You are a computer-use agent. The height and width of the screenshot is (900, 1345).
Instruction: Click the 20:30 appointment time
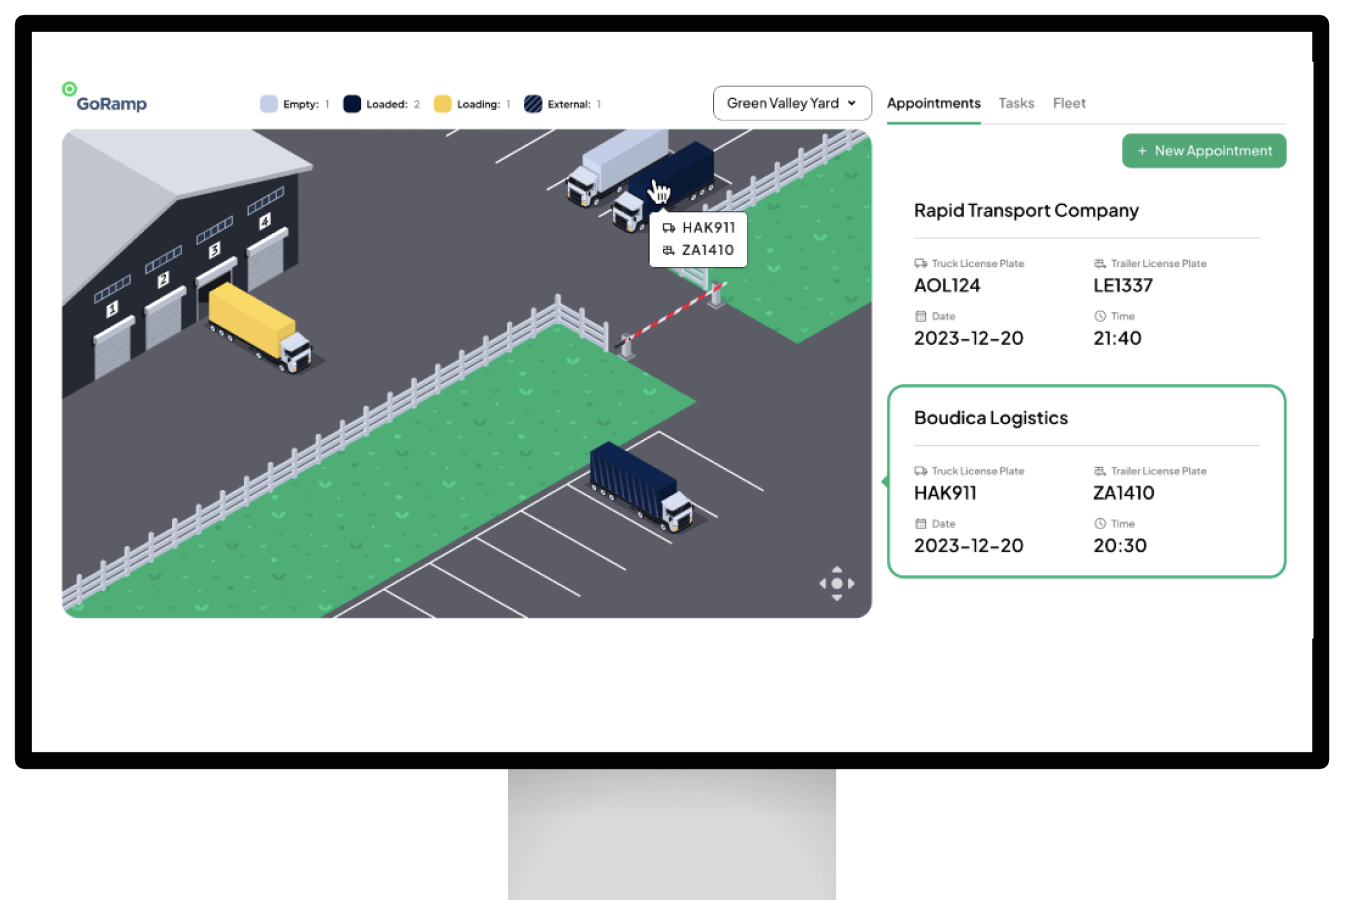coord(1120,546)
